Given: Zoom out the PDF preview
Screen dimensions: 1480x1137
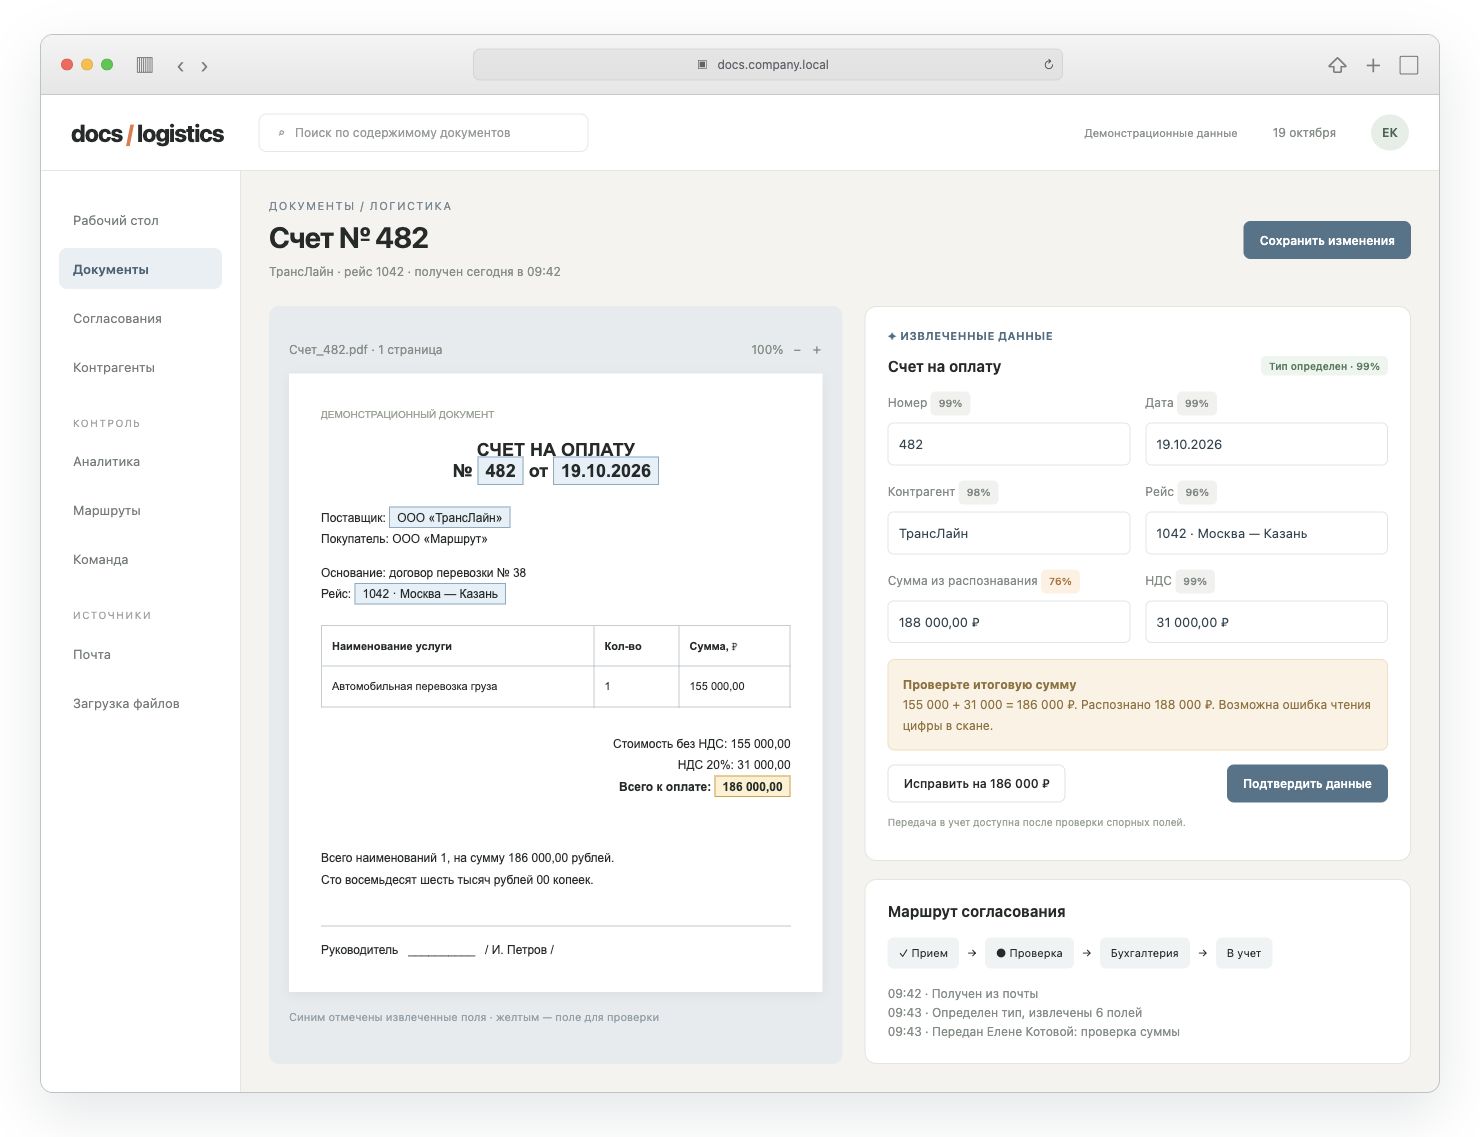Looking at the screenshot, I should 797,350.
